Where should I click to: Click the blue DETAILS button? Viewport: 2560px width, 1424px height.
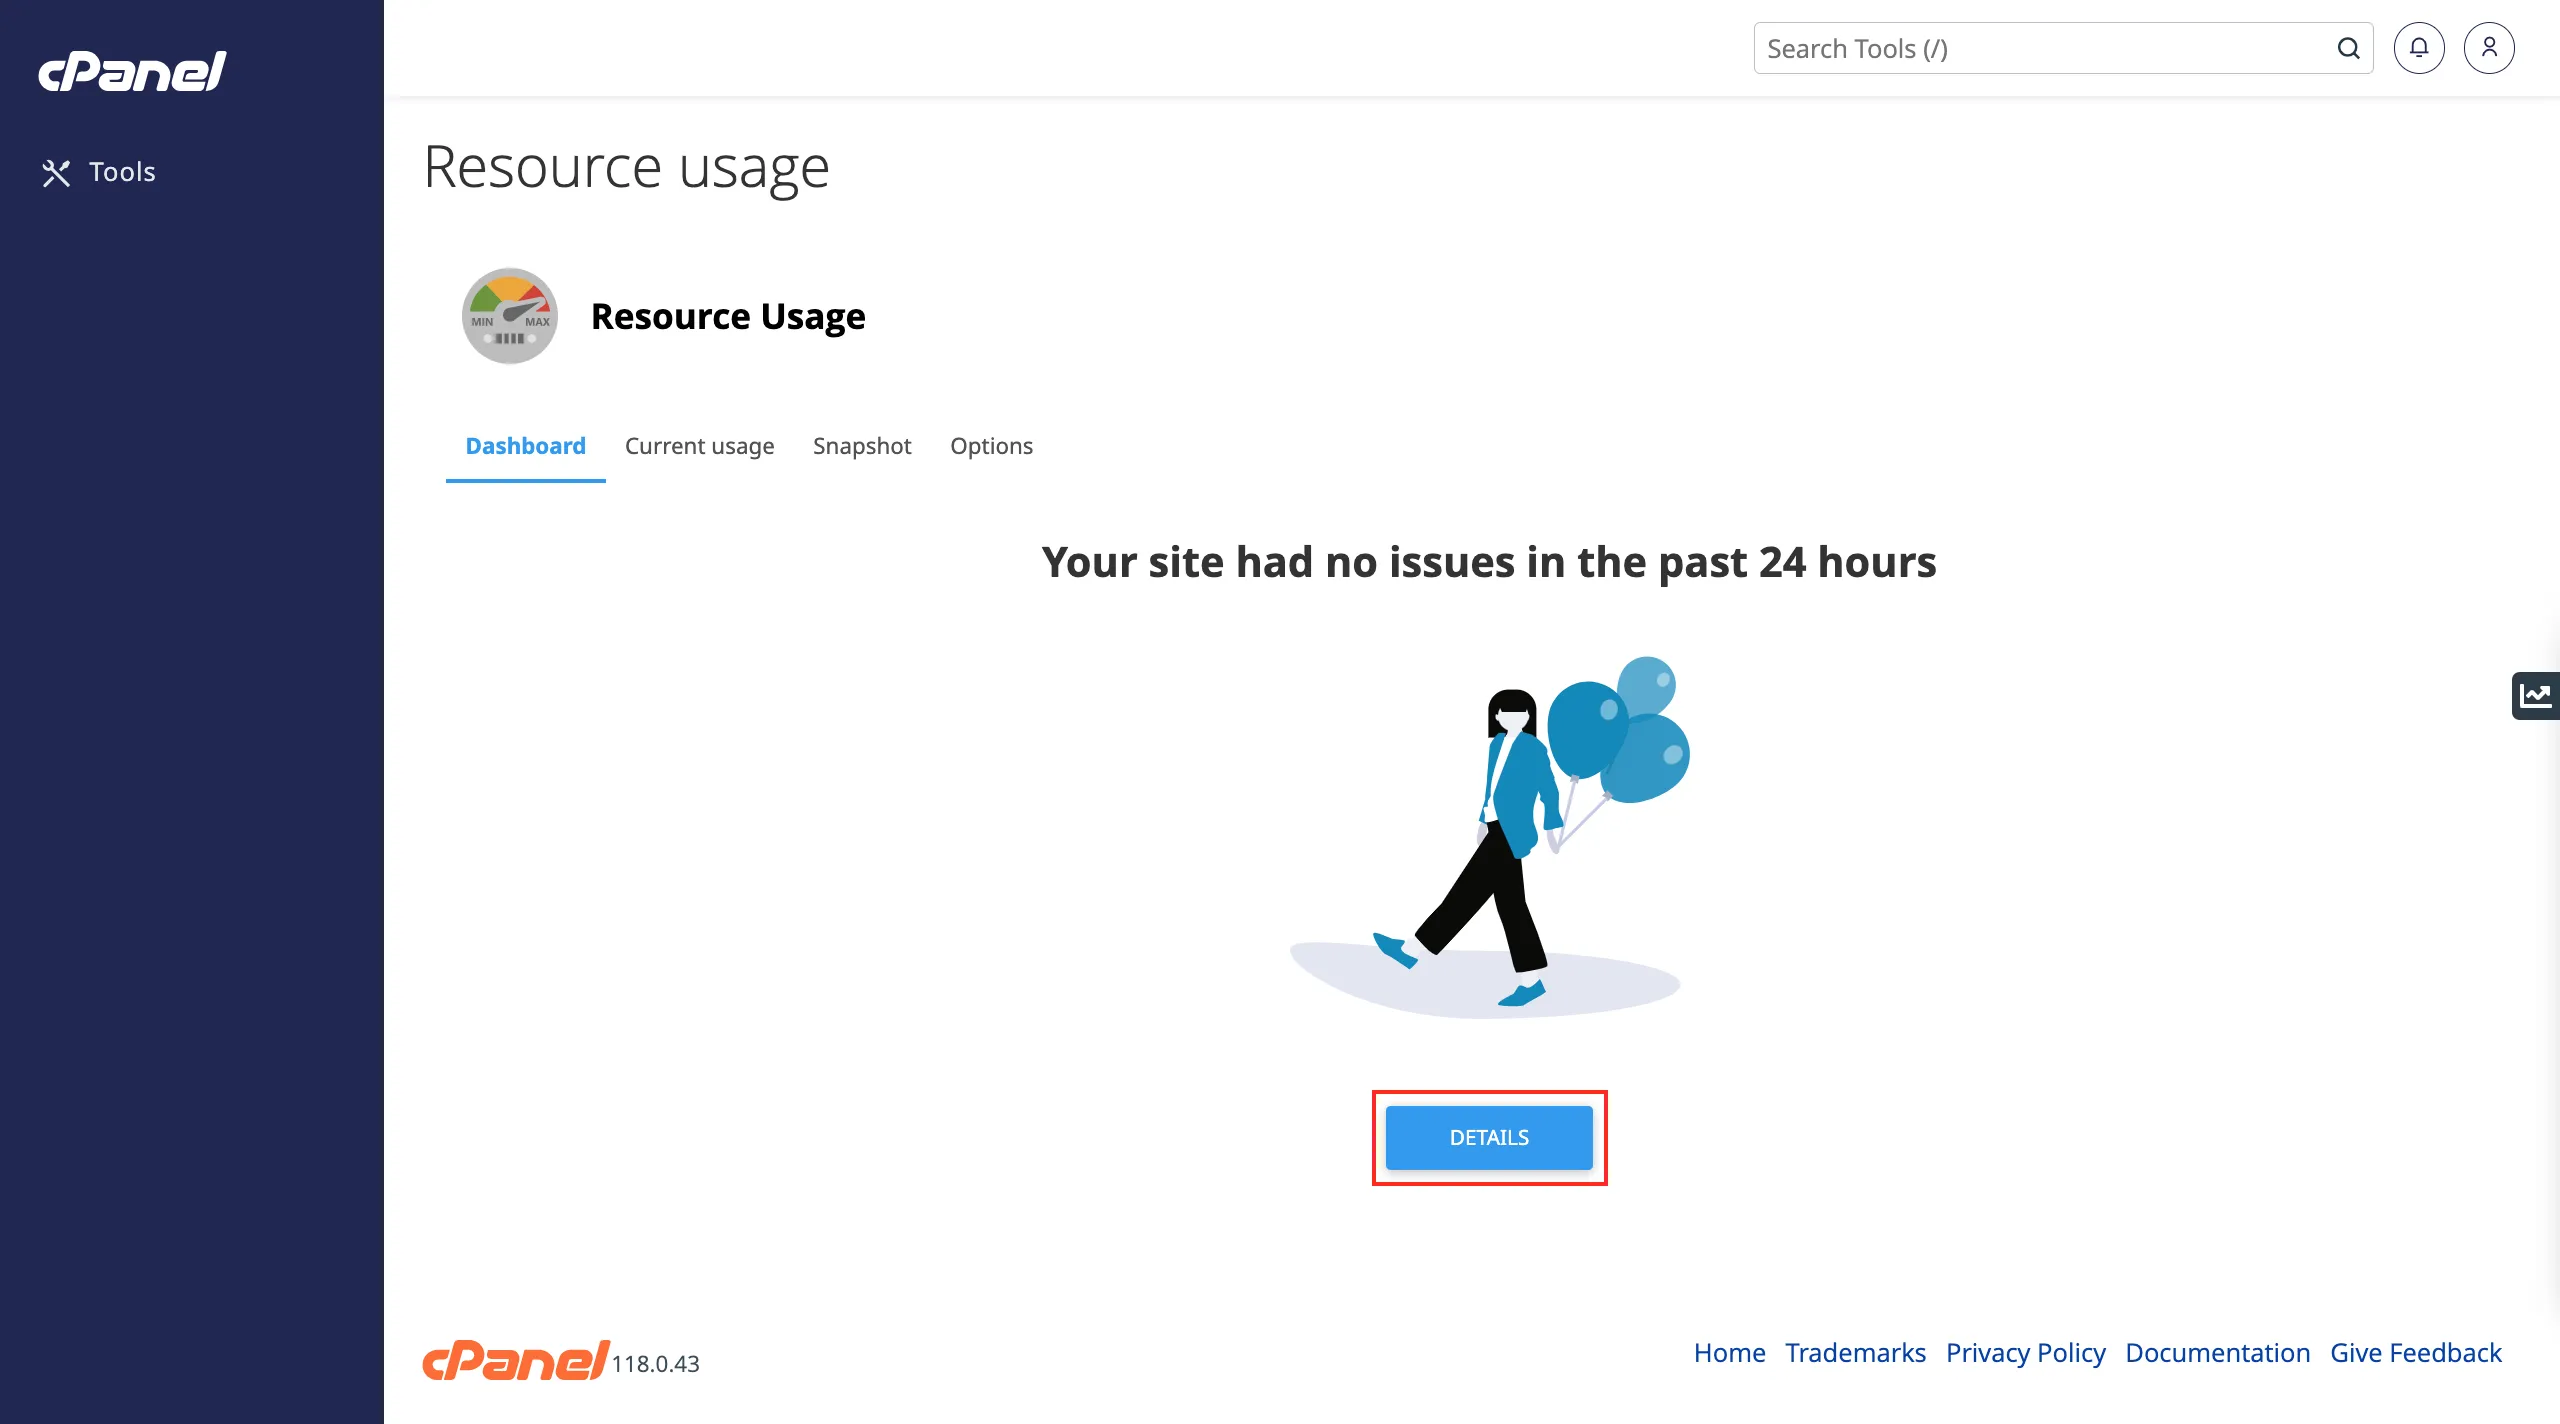click(1489, 1138)
